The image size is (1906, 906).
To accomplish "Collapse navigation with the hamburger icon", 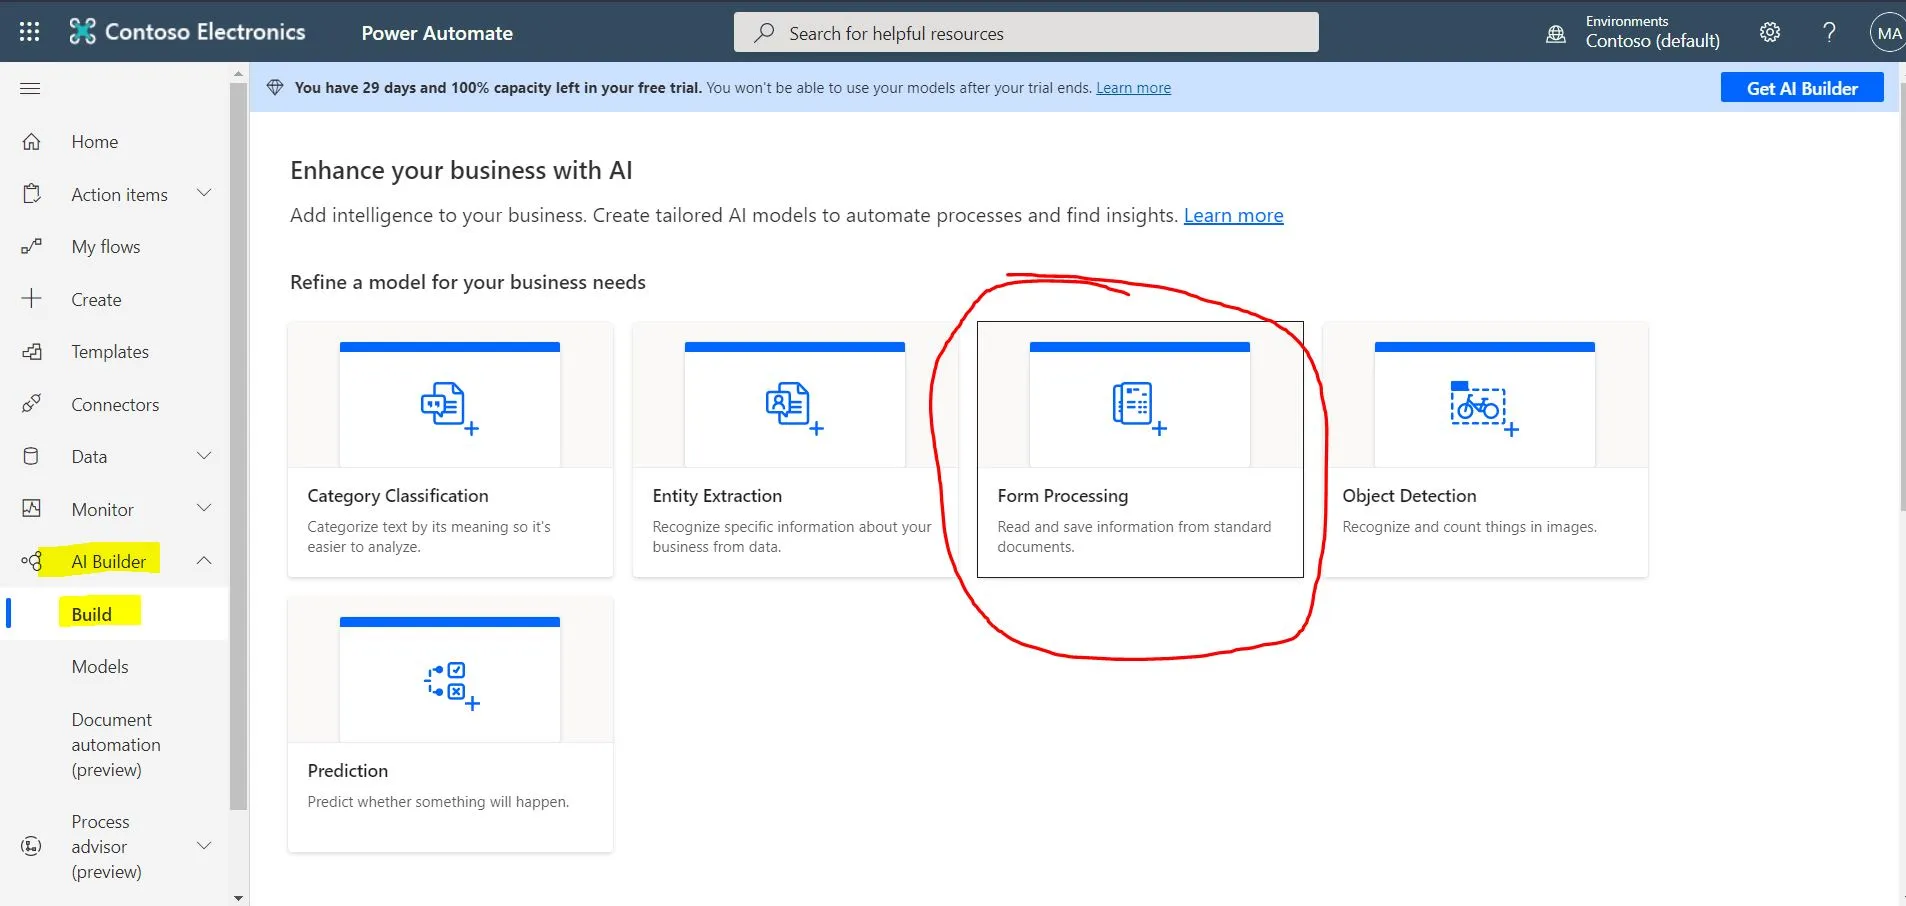I will pyautogui.click(x=30, y=89).
